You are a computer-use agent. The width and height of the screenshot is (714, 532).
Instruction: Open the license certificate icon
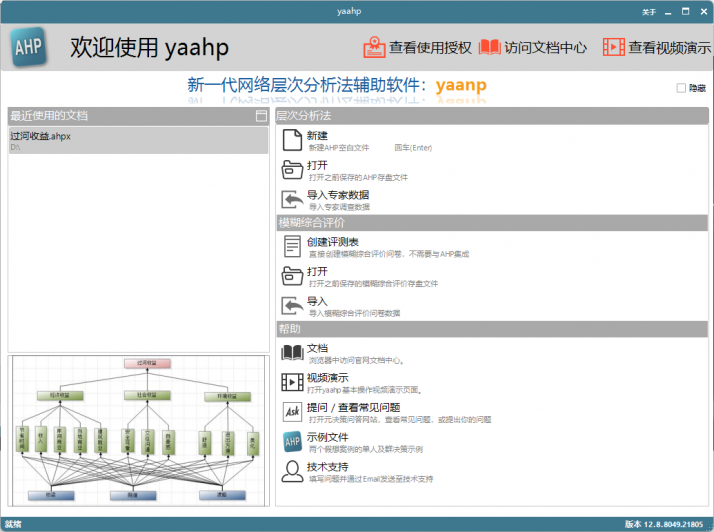374,47
